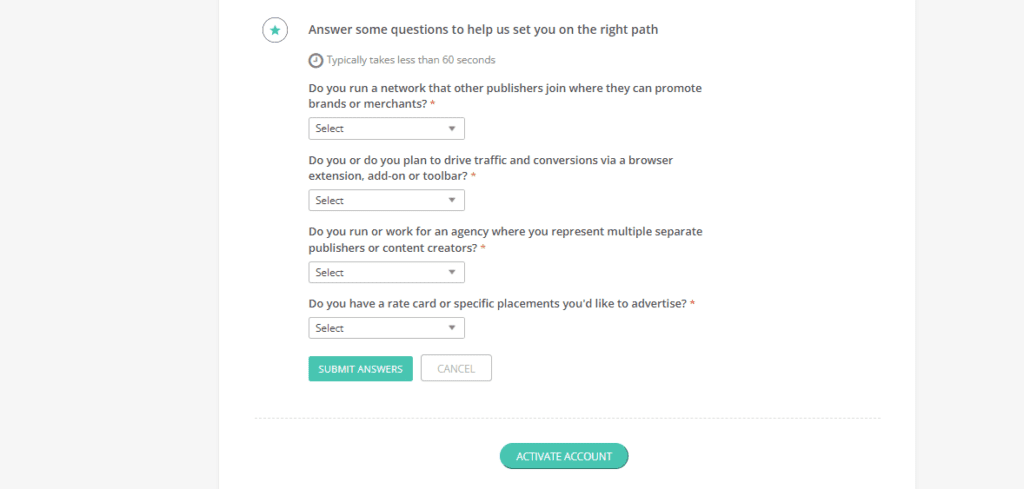The width and height of the screenshot is (1024, 489).
Task: Click the 'Typically takes less than 60 seconds' text
Action: (x=410, y=60)
